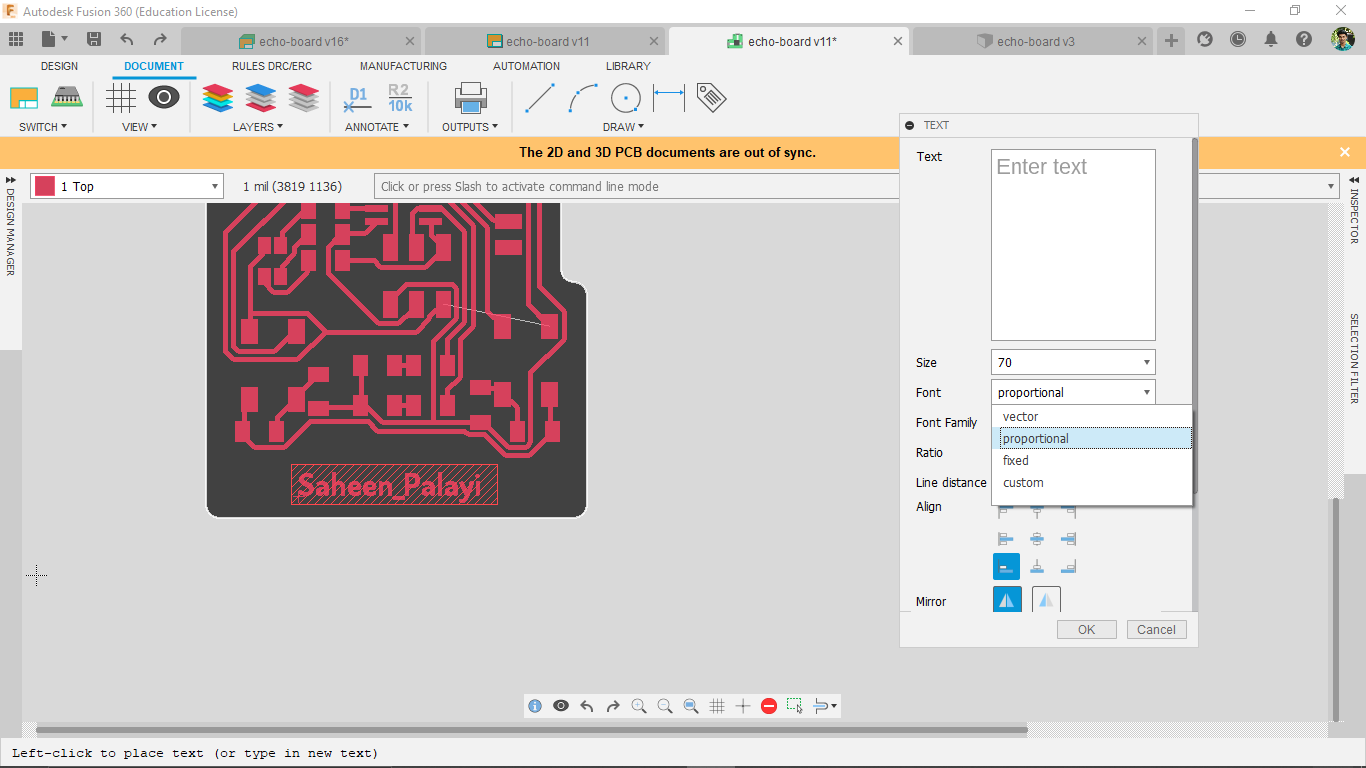The image size is (1366, 768).
Task: Select the tag attribute tool icon
Action: [x=711, y=97]
